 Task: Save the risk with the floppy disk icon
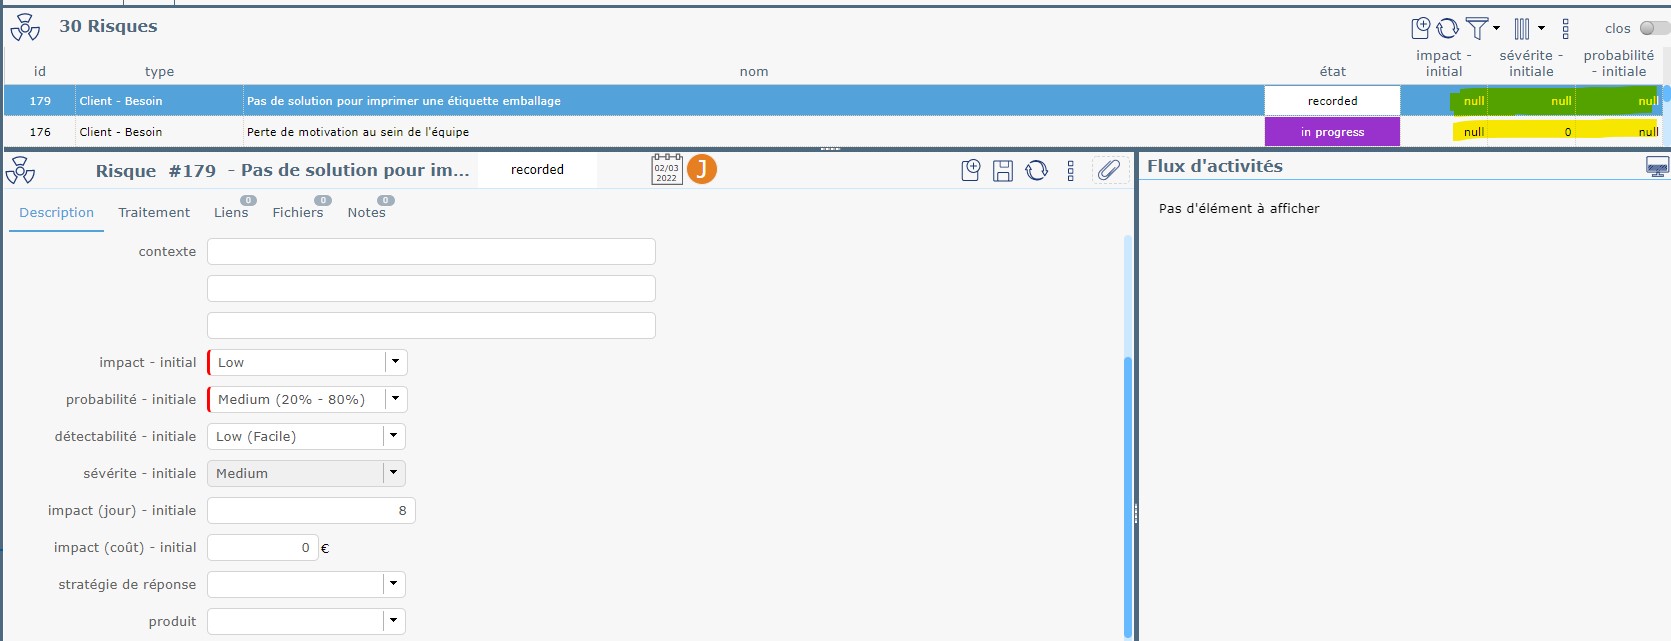(1003, 171)
